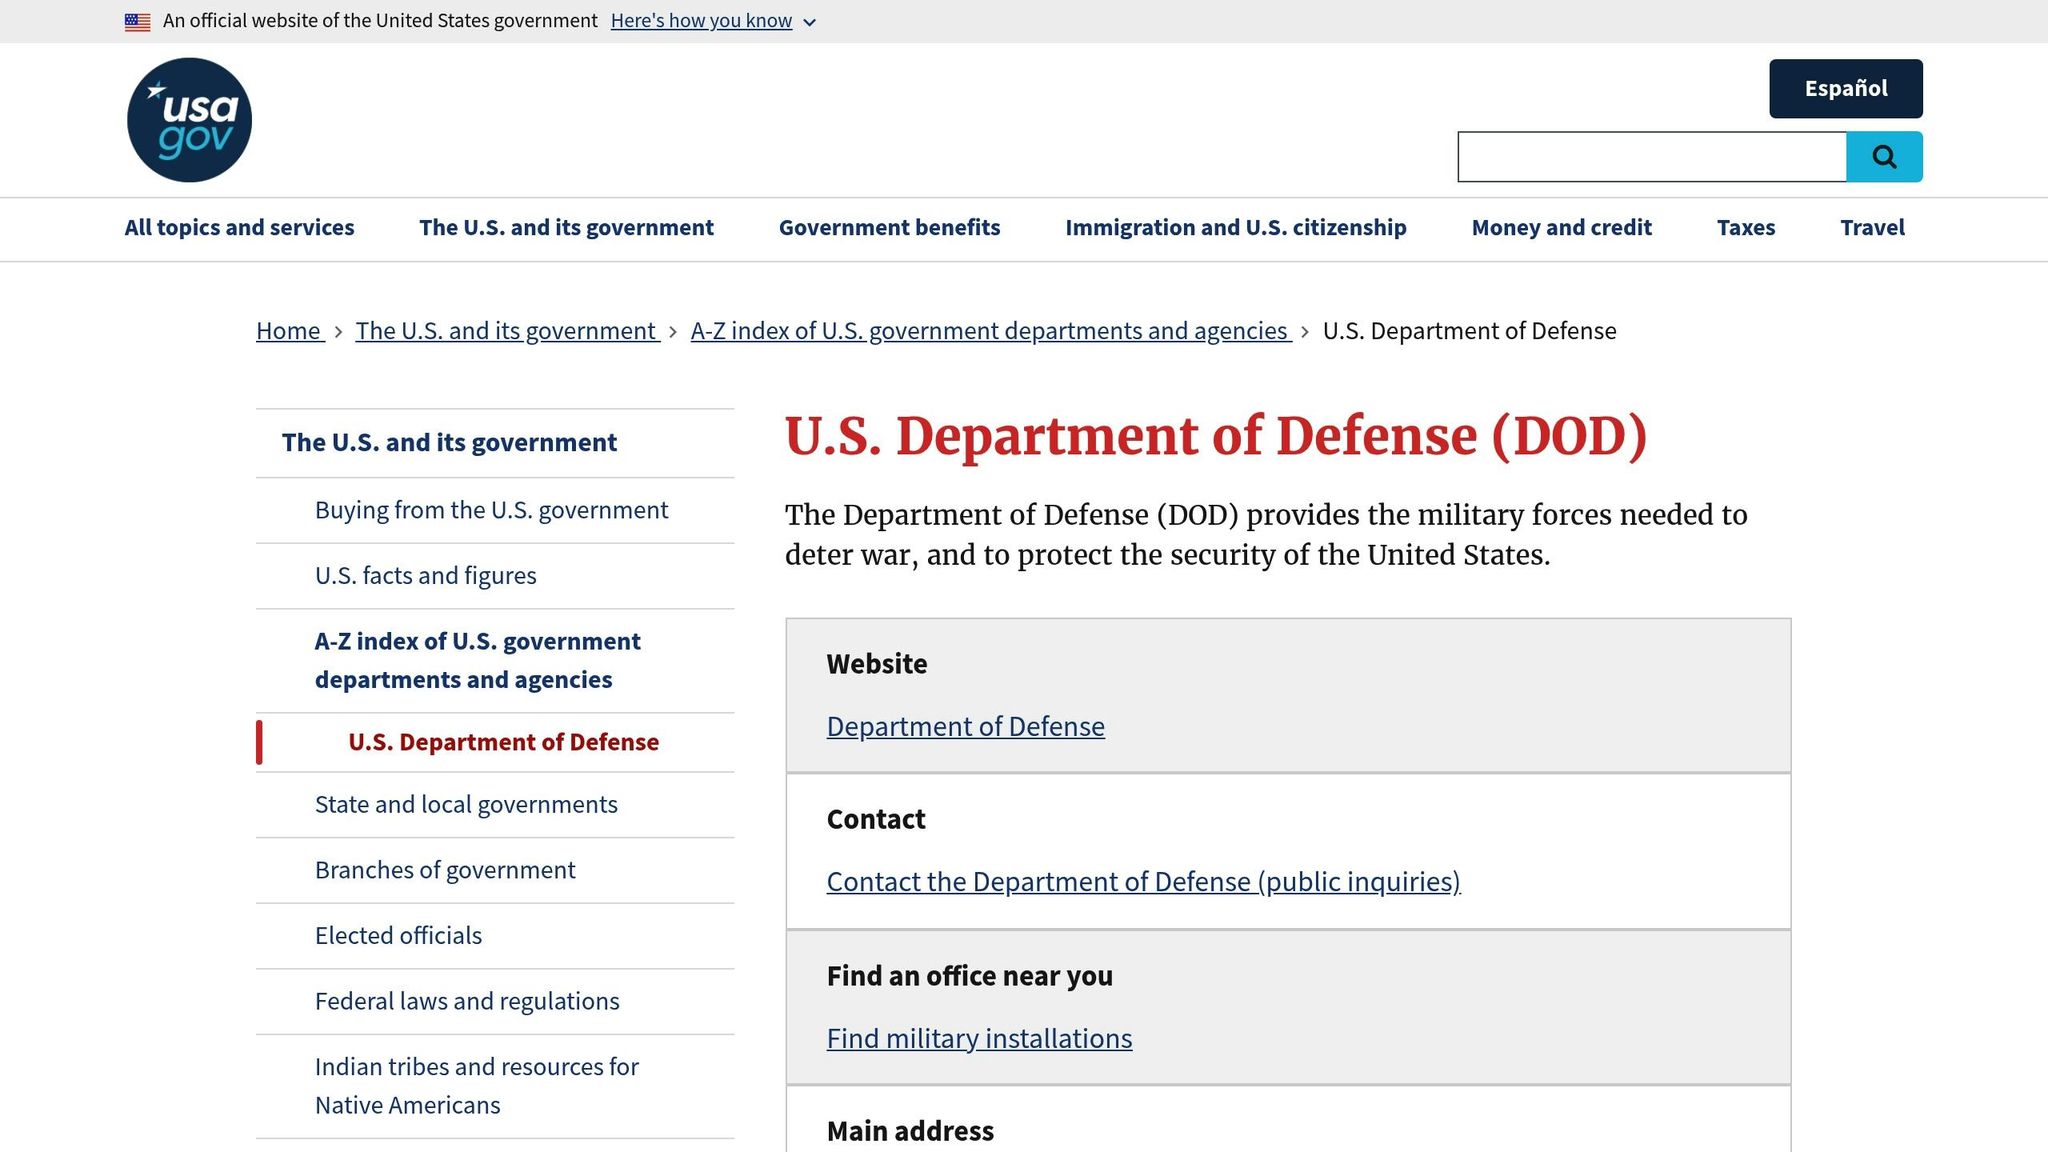
Task: Click the magnifying glass search button
Action: coord(1884,157)
